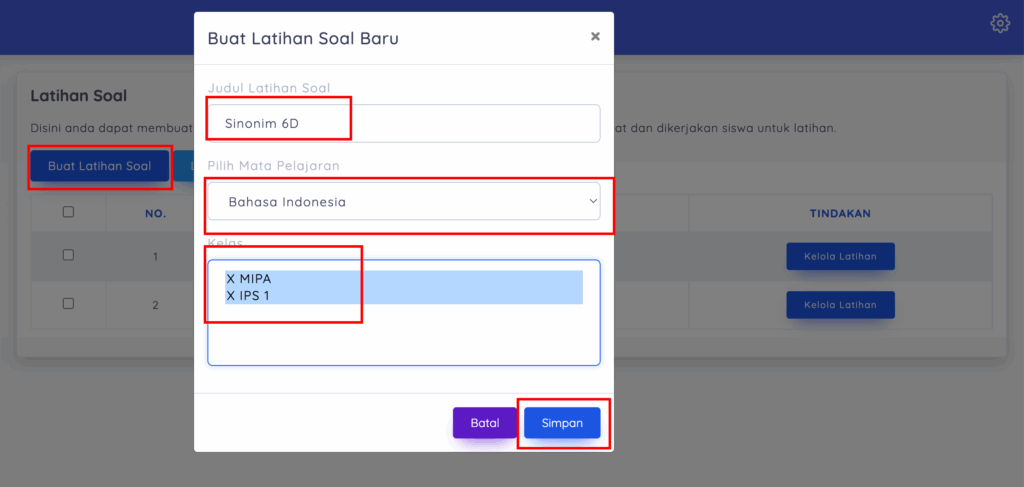
Task: Click the NO. column header
Action: pos(155,213)
